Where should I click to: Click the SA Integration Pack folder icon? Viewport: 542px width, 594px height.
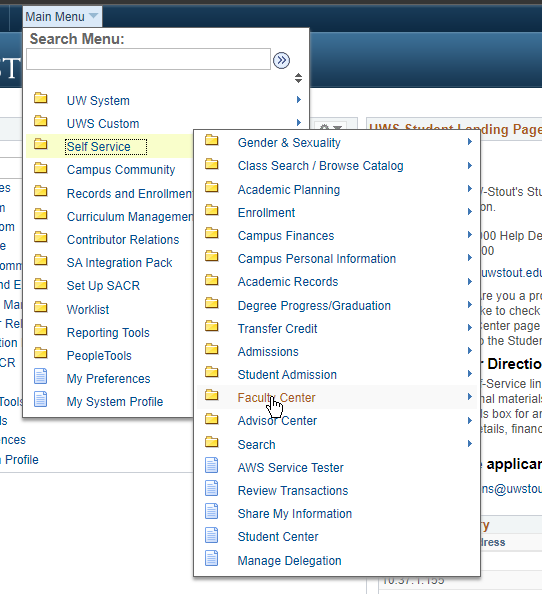41,260
